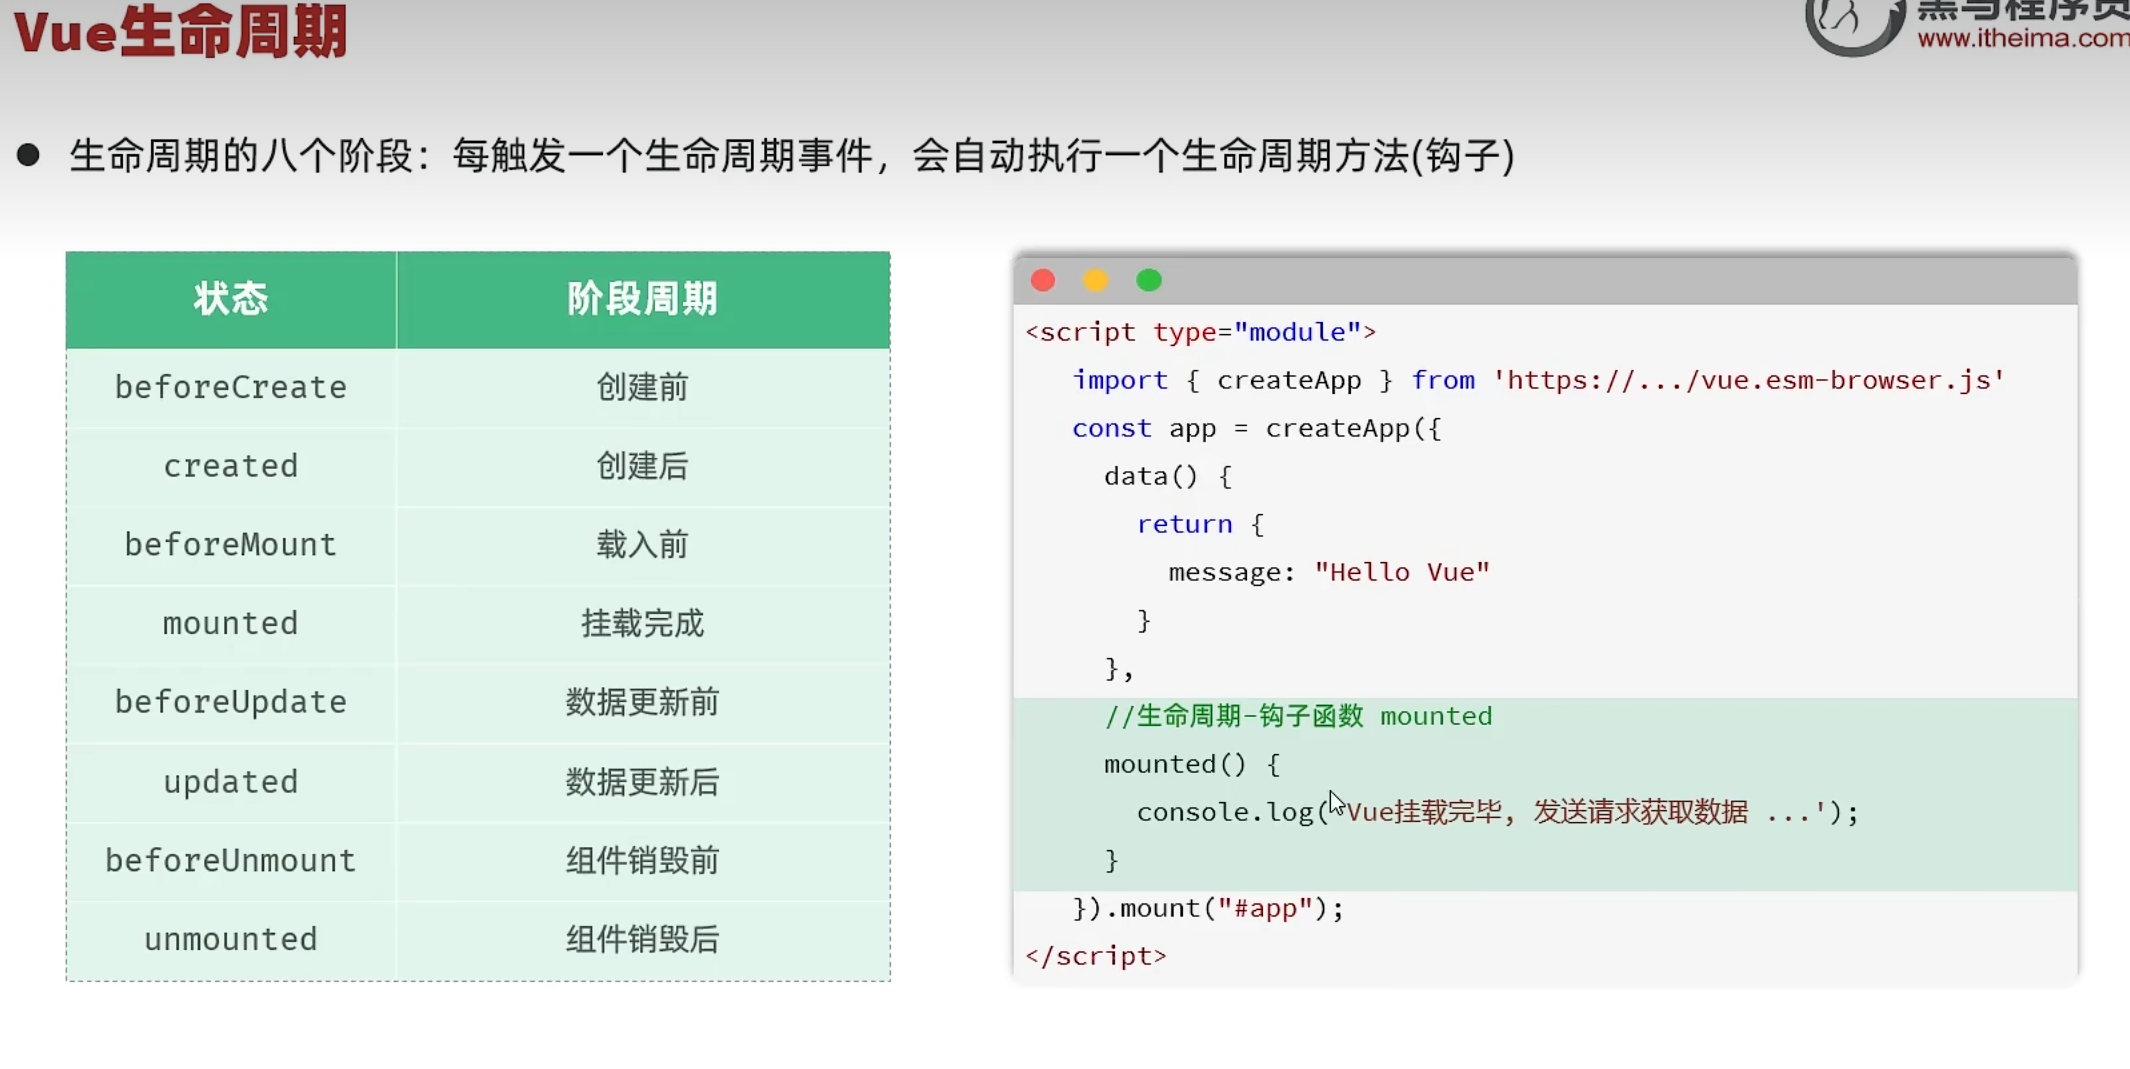Select the beforeUpdate table cell

click(231, 703)
